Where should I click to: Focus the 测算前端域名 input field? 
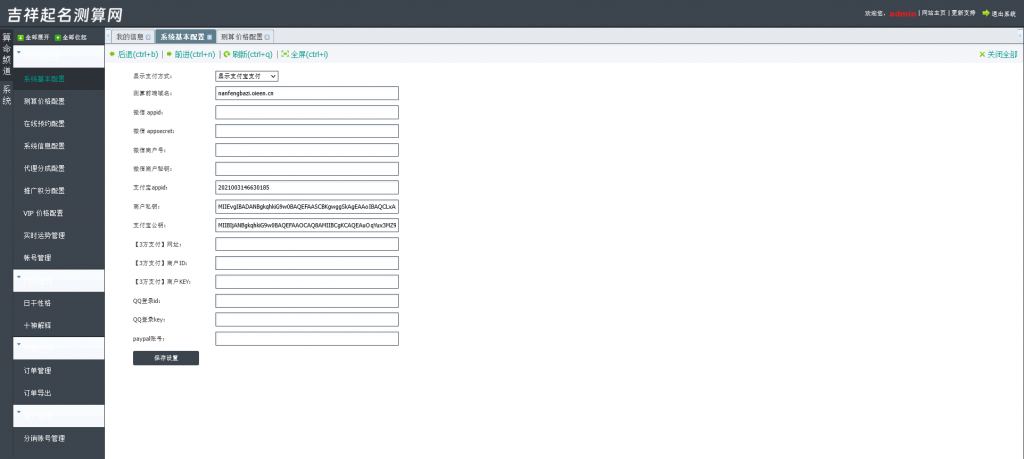tap(307, 93)
